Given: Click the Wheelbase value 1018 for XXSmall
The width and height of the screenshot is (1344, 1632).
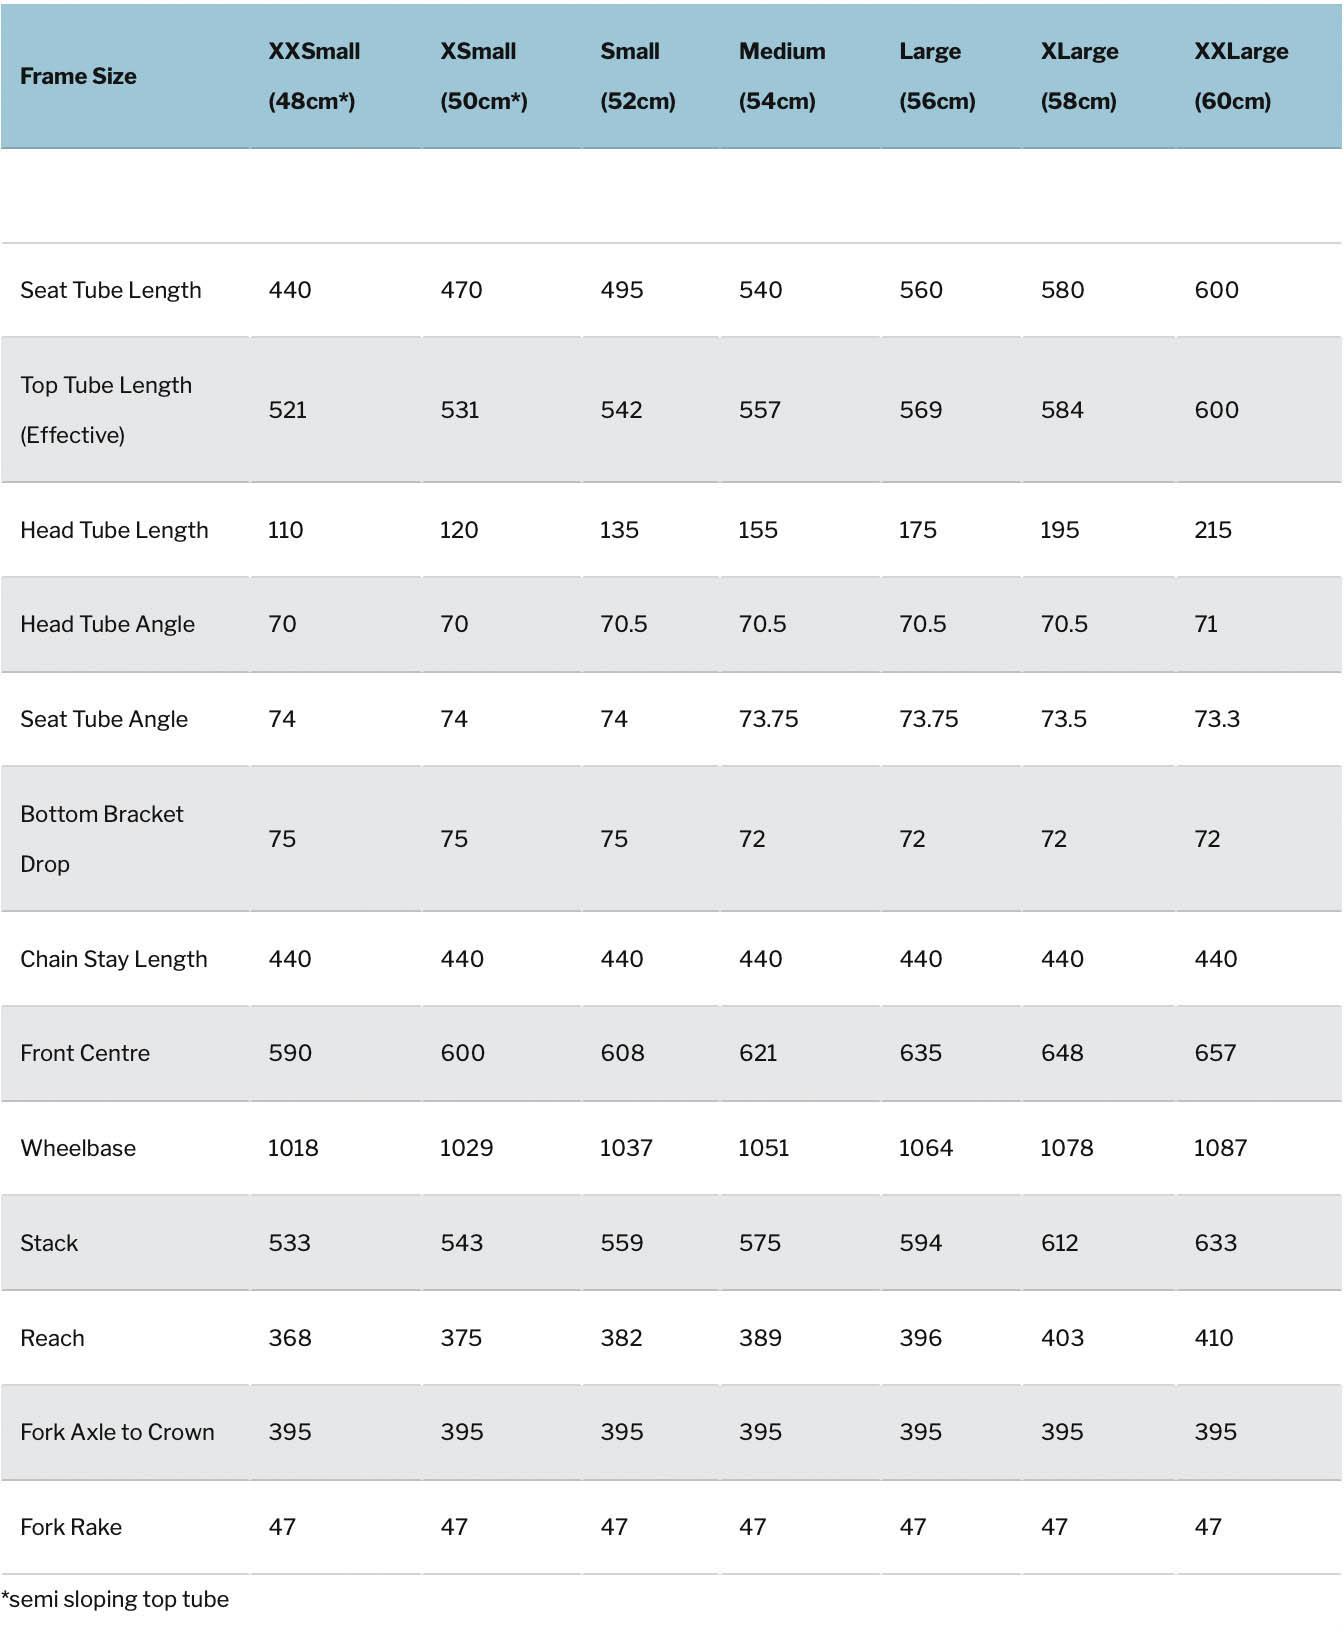Looking at the screenshot, I should tap(293, 1148).
